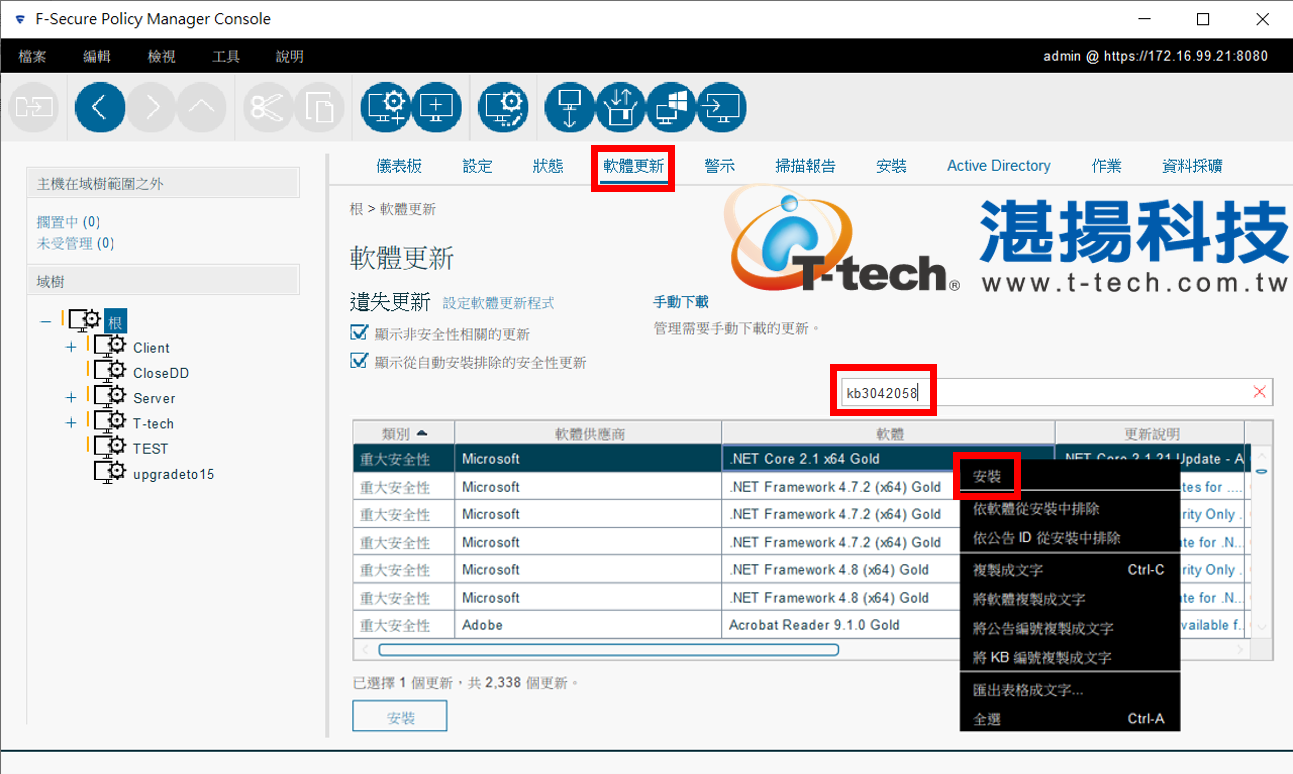
Task: Open the 說明 menu
Action: pos(290,56)
